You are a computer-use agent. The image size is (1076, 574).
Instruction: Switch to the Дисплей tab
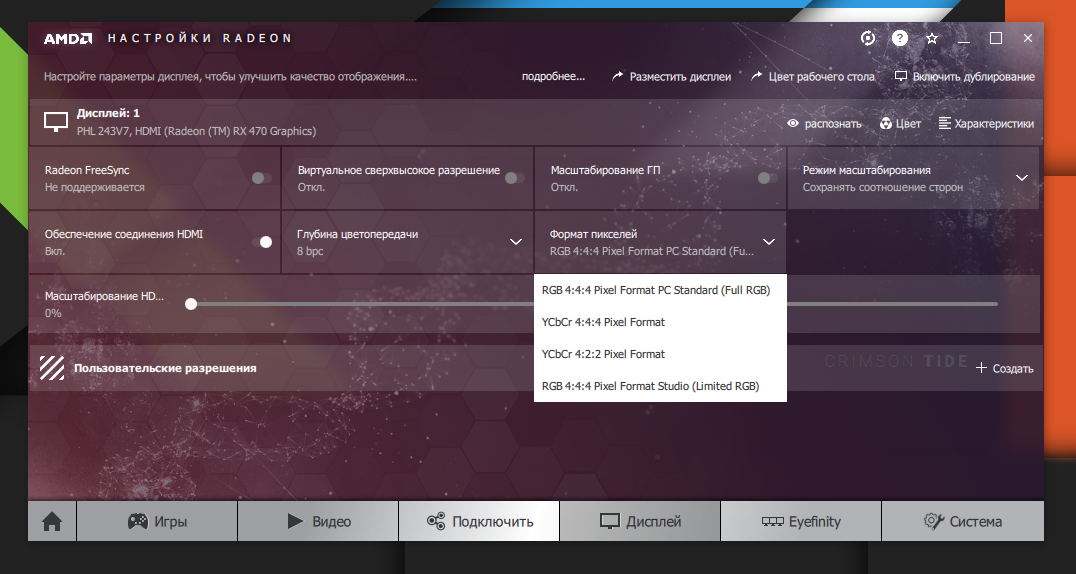(640, 522)
